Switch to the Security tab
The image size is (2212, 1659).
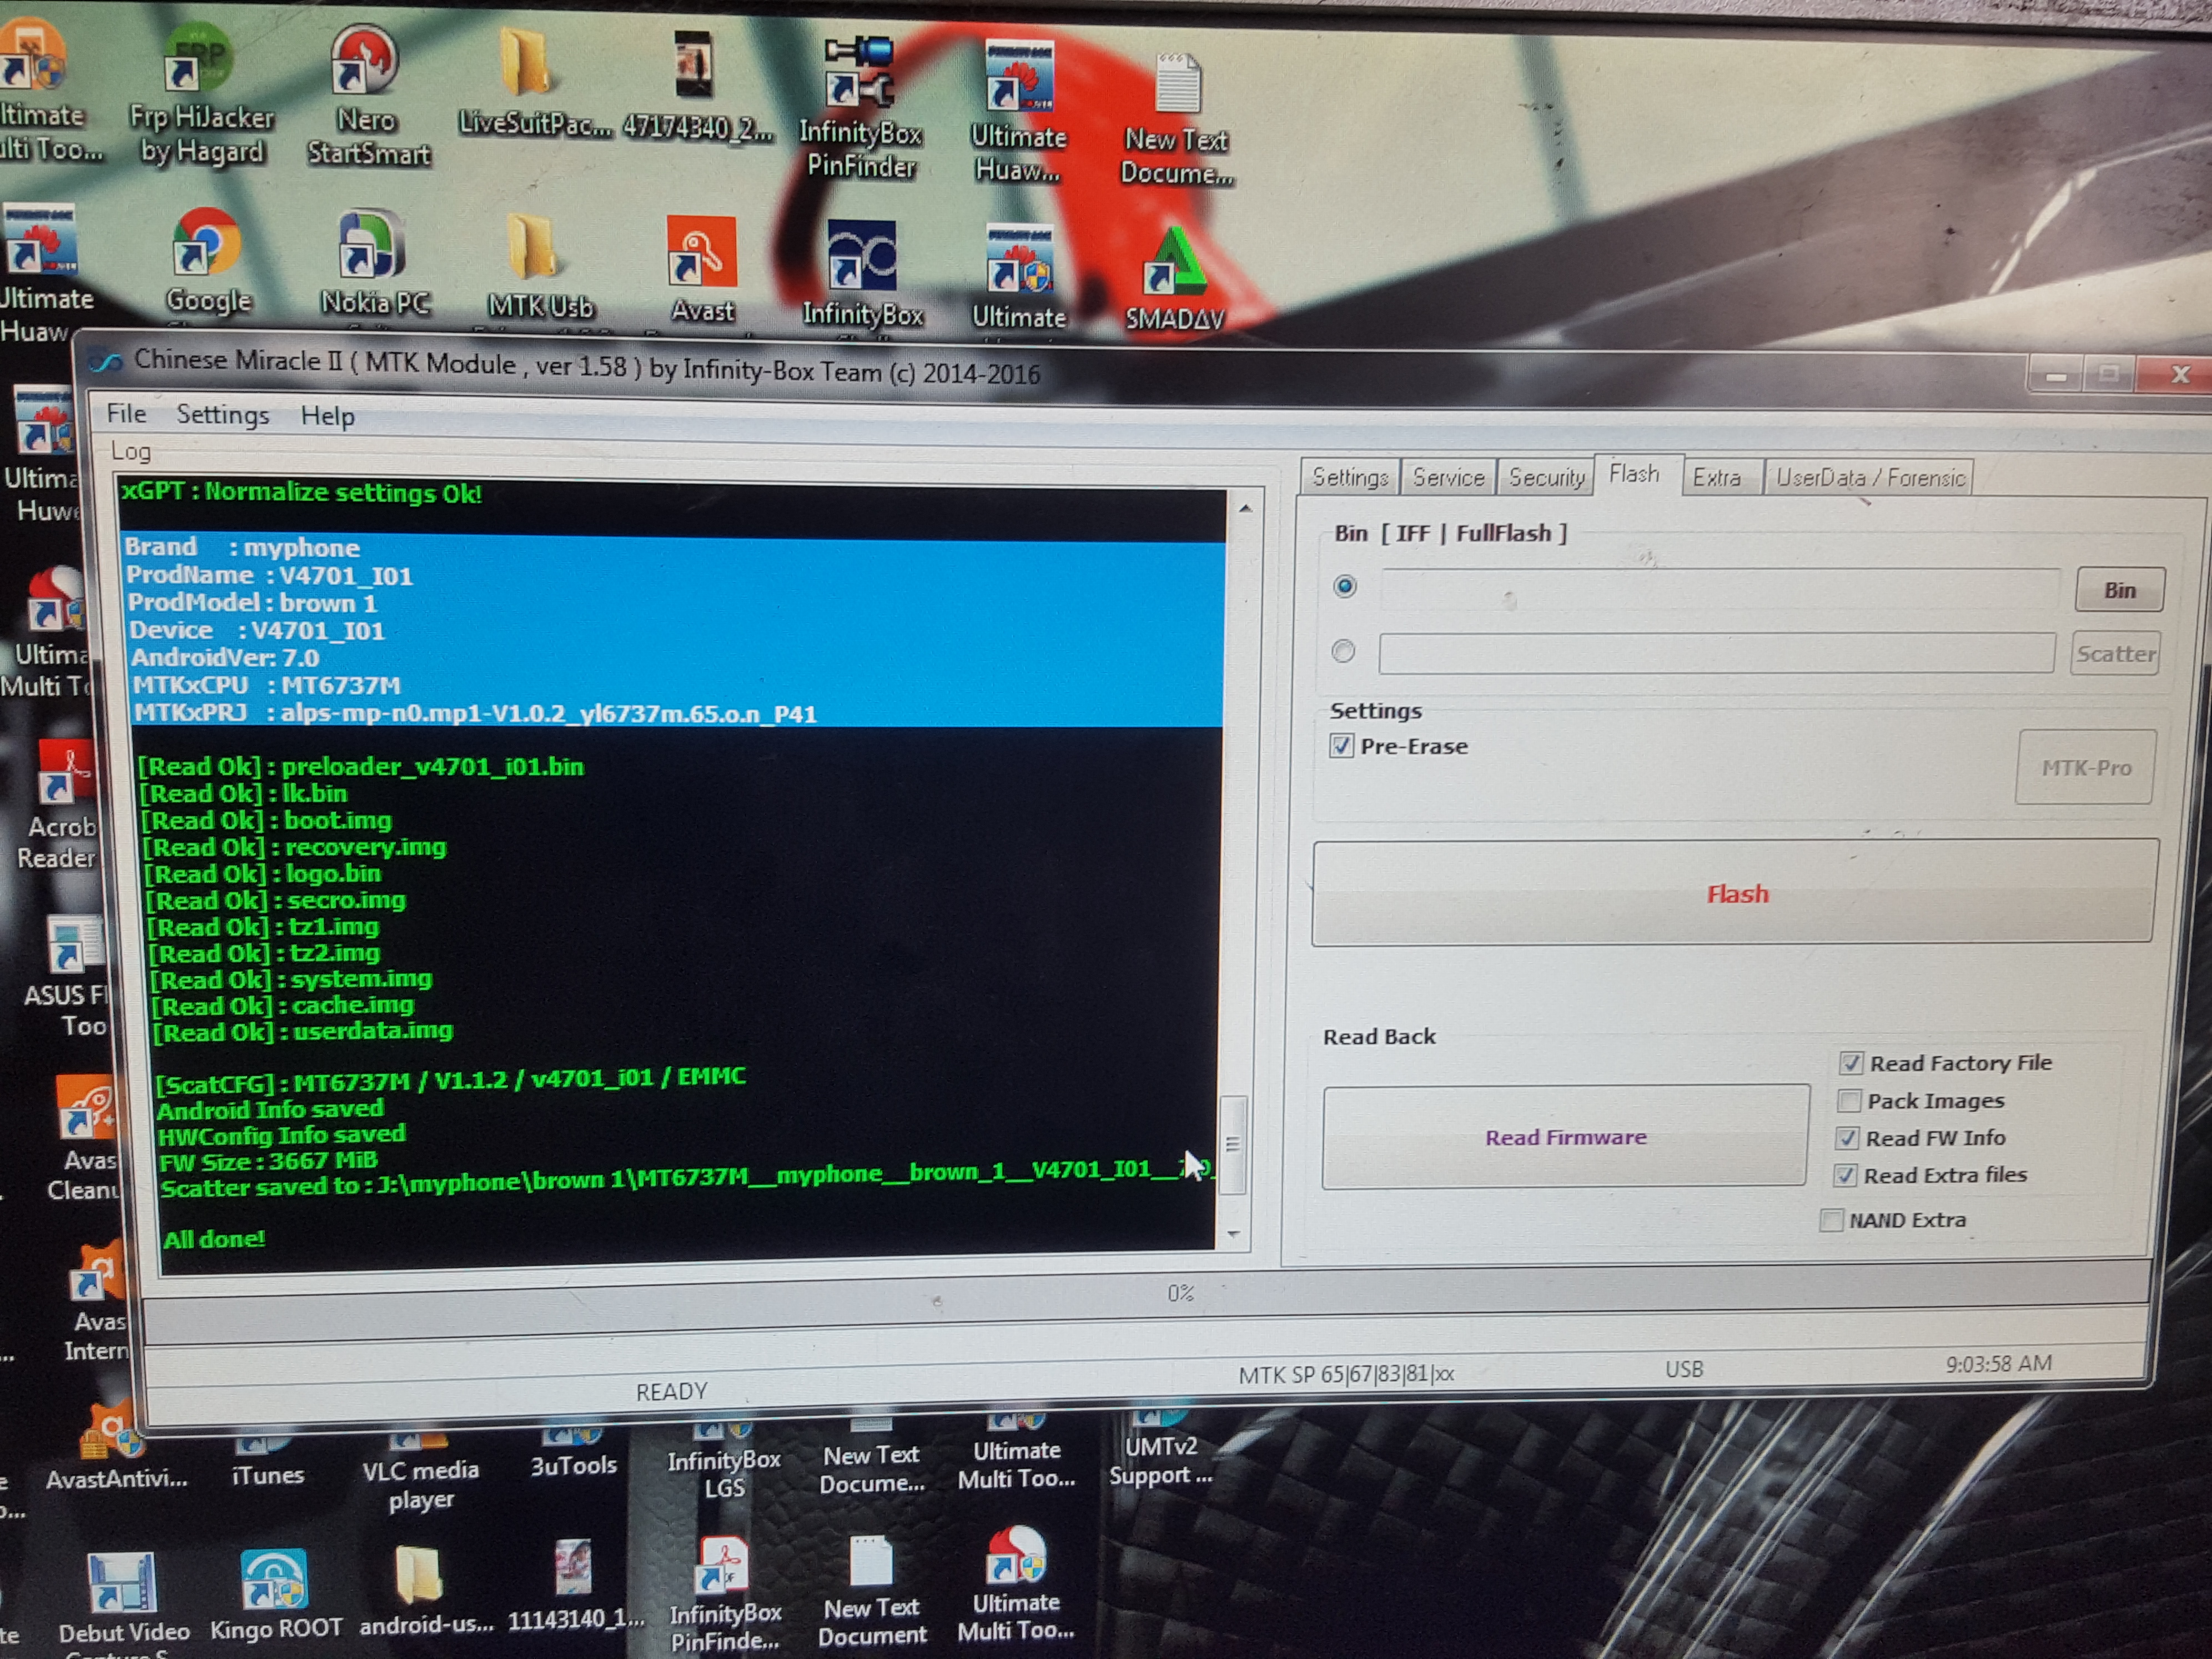coord(1546,477)
